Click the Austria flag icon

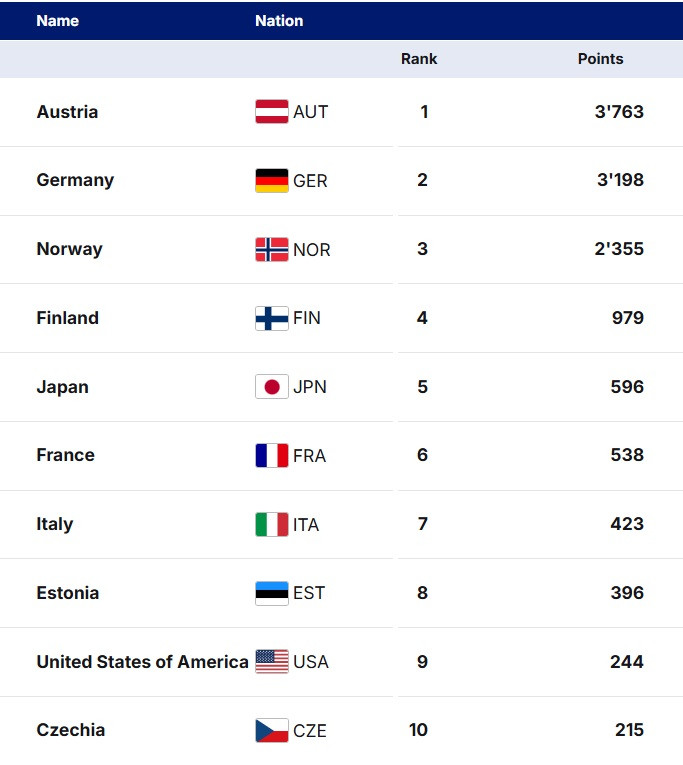272,112
